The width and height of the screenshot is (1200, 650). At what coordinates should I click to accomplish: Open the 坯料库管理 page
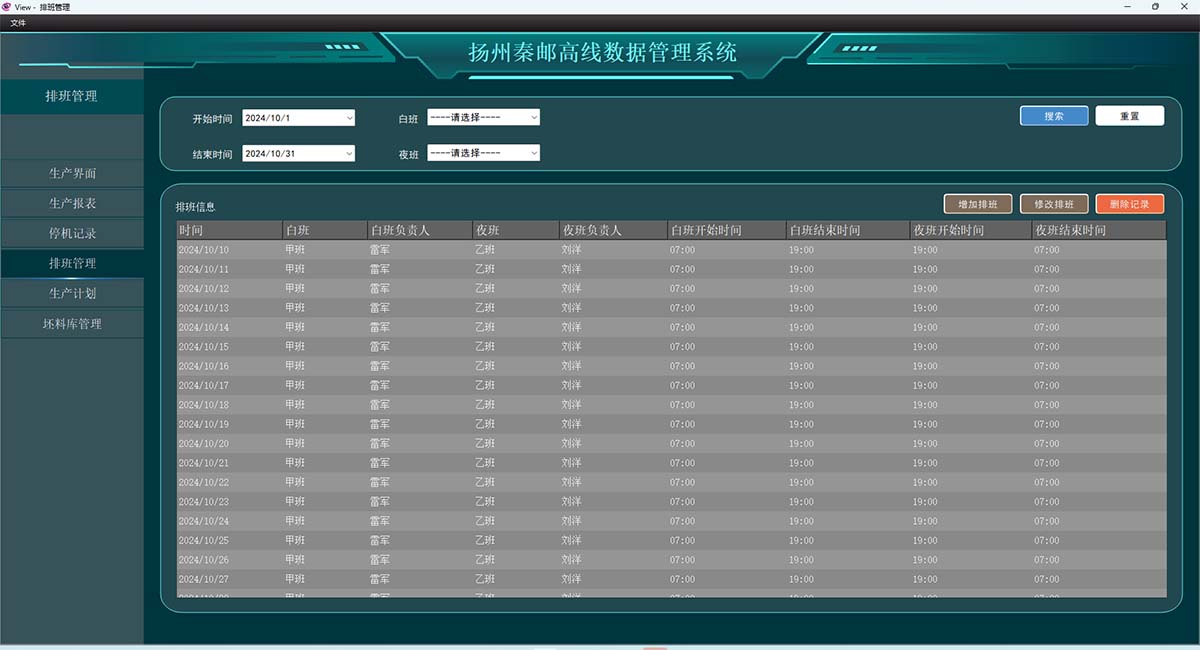click(x=72, y=324)
